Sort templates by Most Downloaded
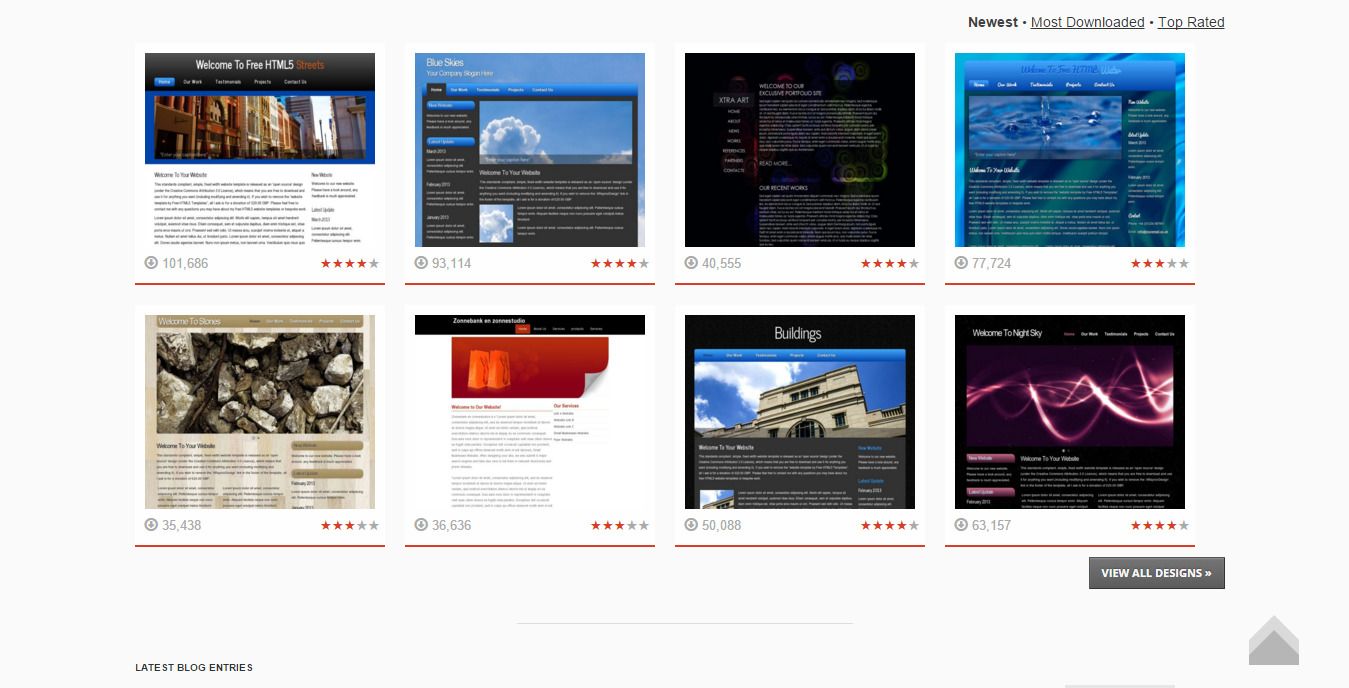 click(1087, 21)
